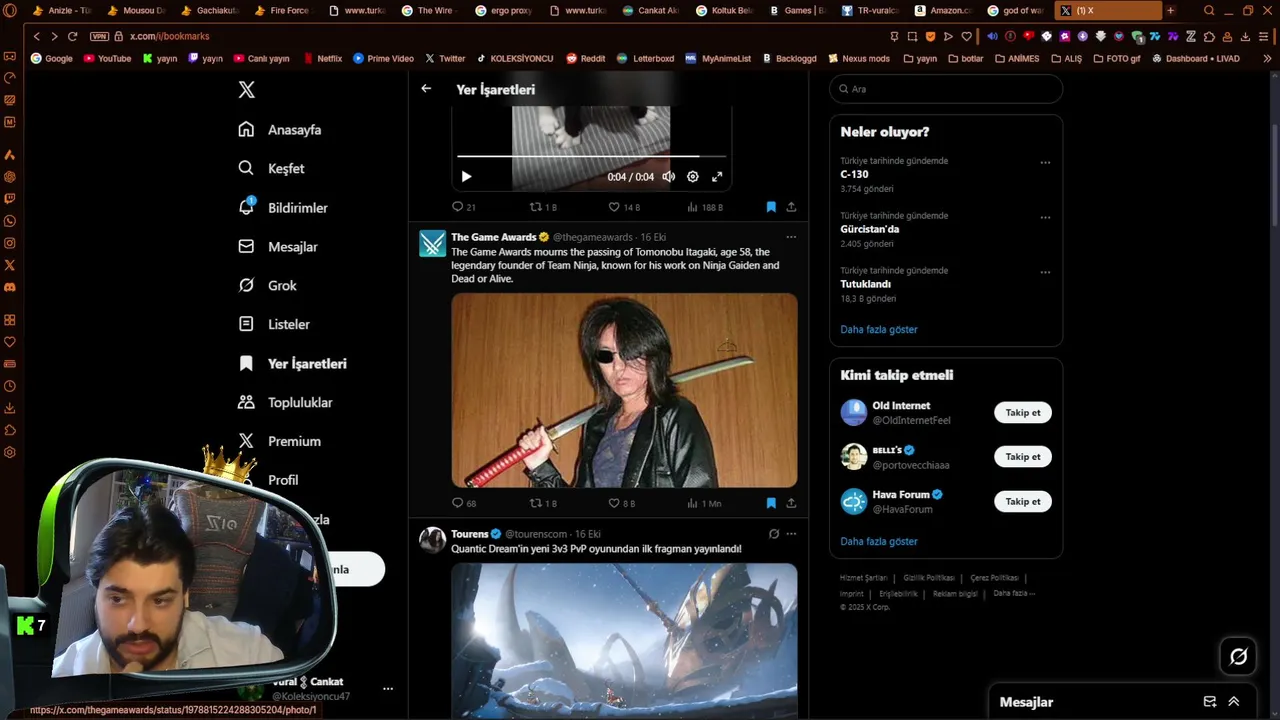The image size is (1280, 720).
Task: Open Topluluklar communities
Action: (x=285, y=403)
